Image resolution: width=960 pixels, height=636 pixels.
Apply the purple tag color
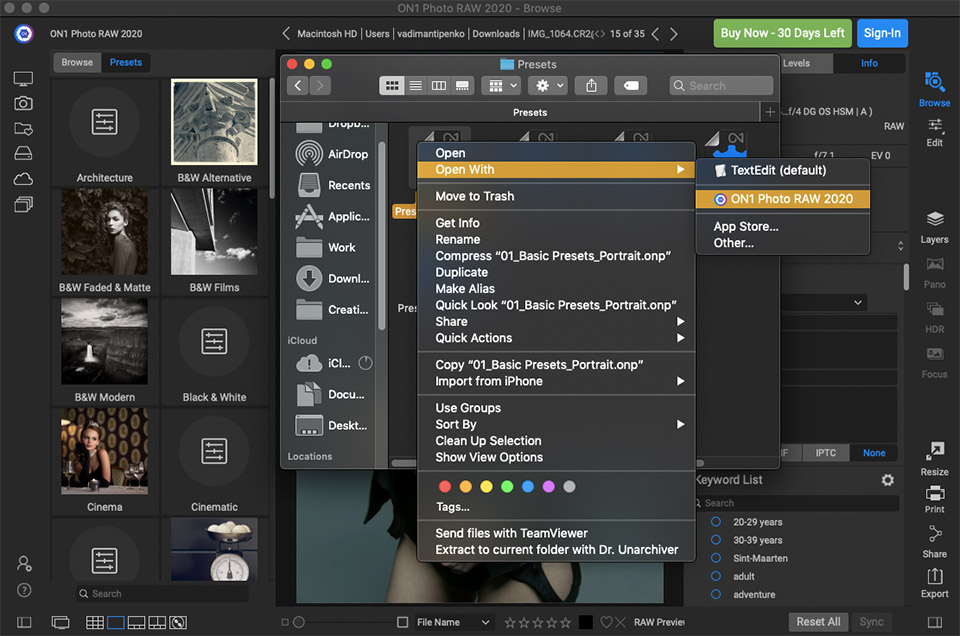(x=549, y=487)
